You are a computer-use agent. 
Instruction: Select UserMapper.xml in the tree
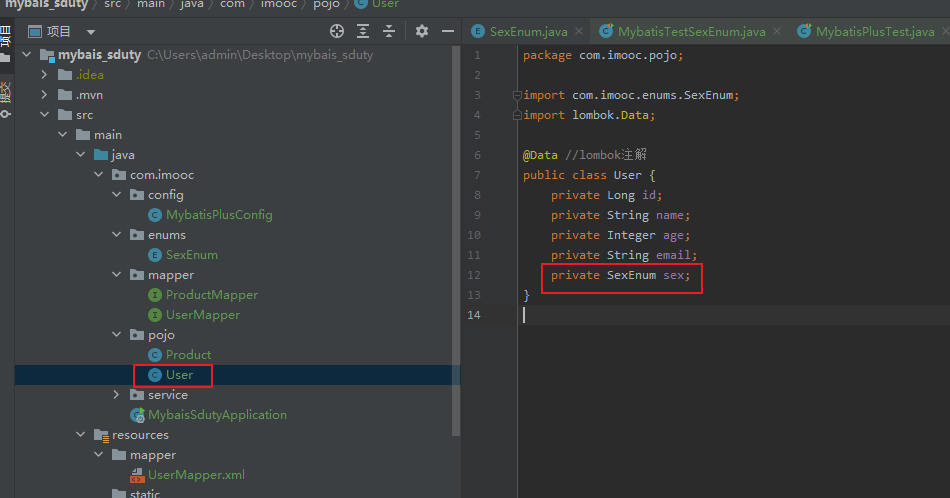(x=196, y=475)
